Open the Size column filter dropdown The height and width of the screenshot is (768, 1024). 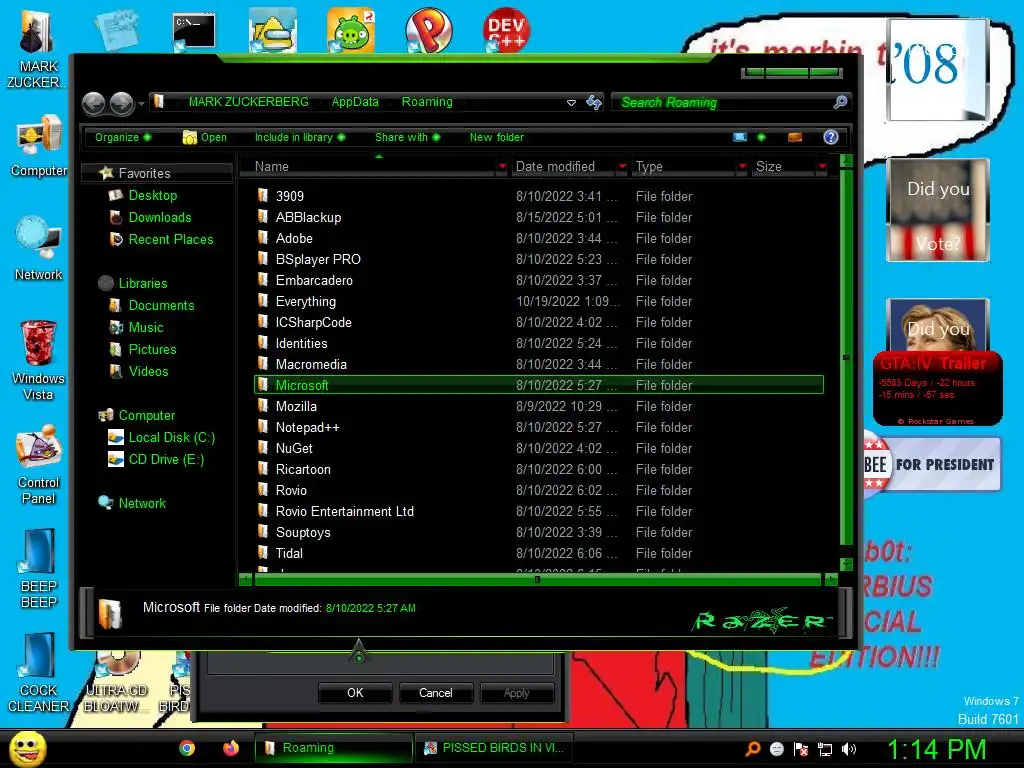pos(822,167)
